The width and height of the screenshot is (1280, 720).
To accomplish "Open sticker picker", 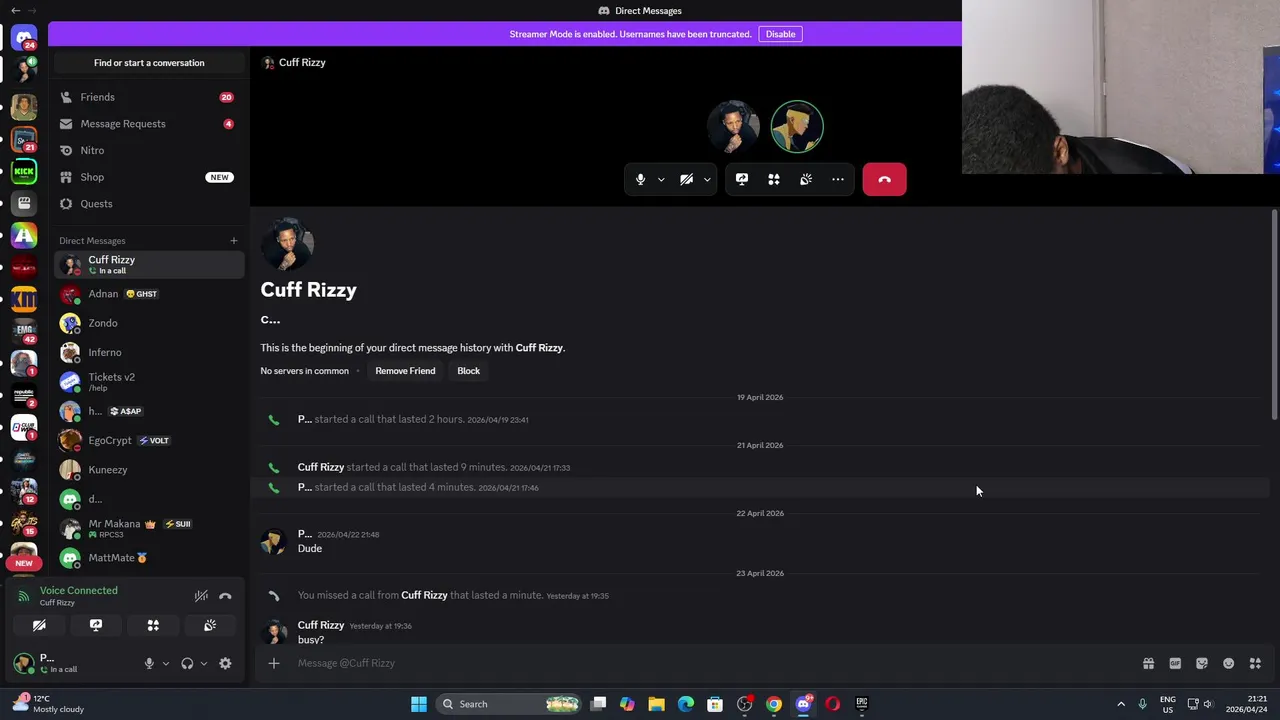I will tap(1202, 663).
